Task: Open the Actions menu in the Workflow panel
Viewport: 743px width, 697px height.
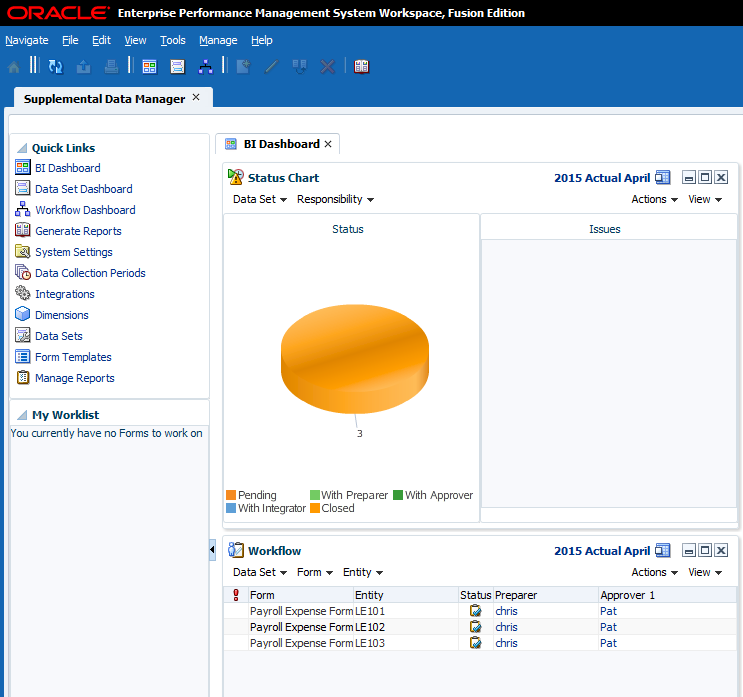Action: click(654, 573)
